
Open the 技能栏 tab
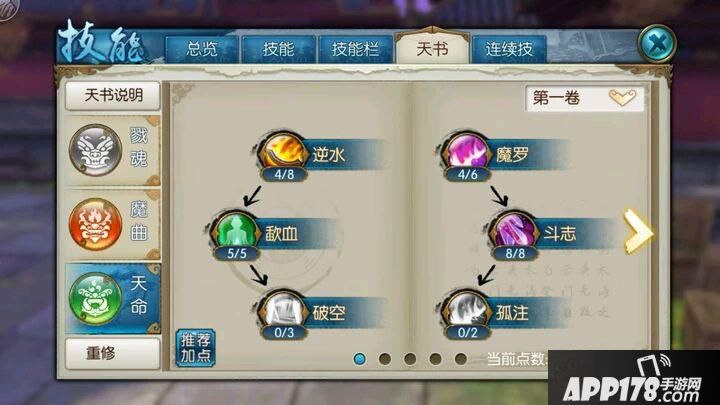(355, 49)
